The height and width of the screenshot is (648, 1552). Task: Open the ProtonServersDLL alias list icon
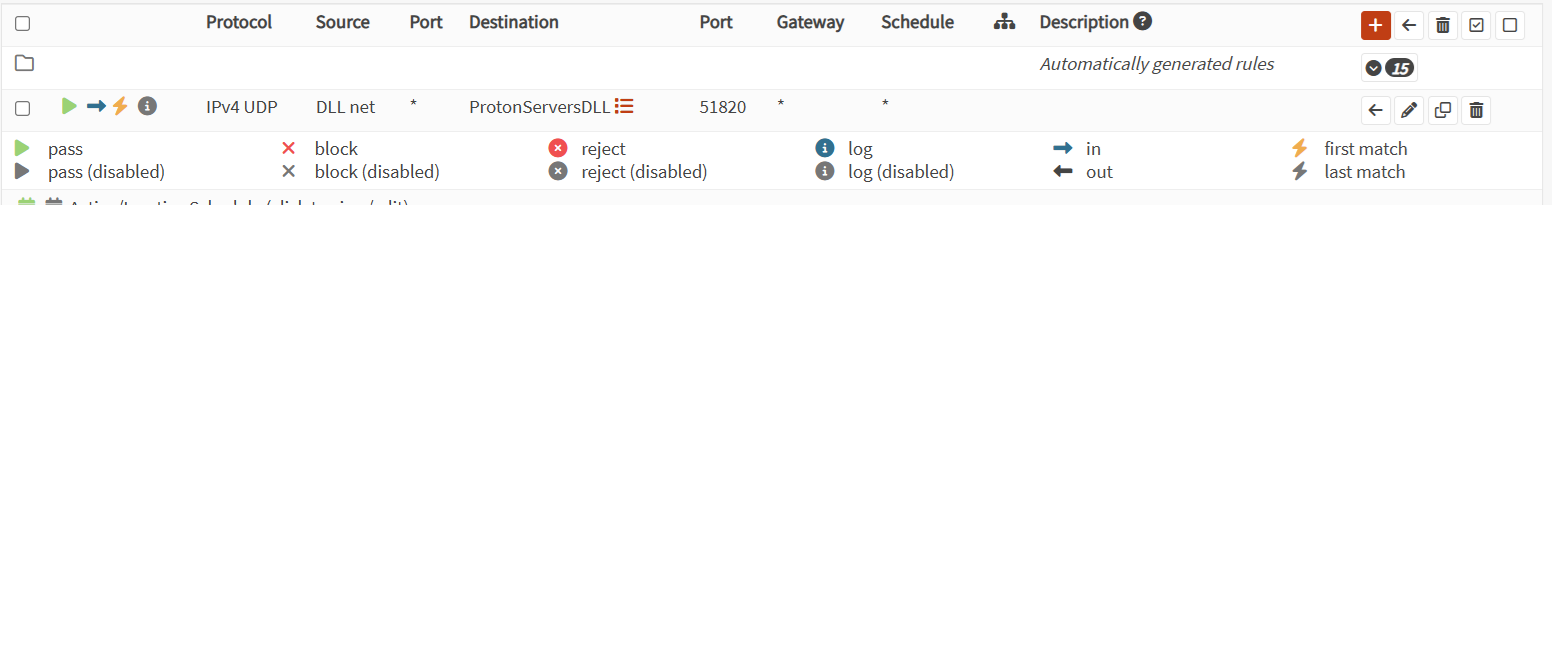pos(624,106)
